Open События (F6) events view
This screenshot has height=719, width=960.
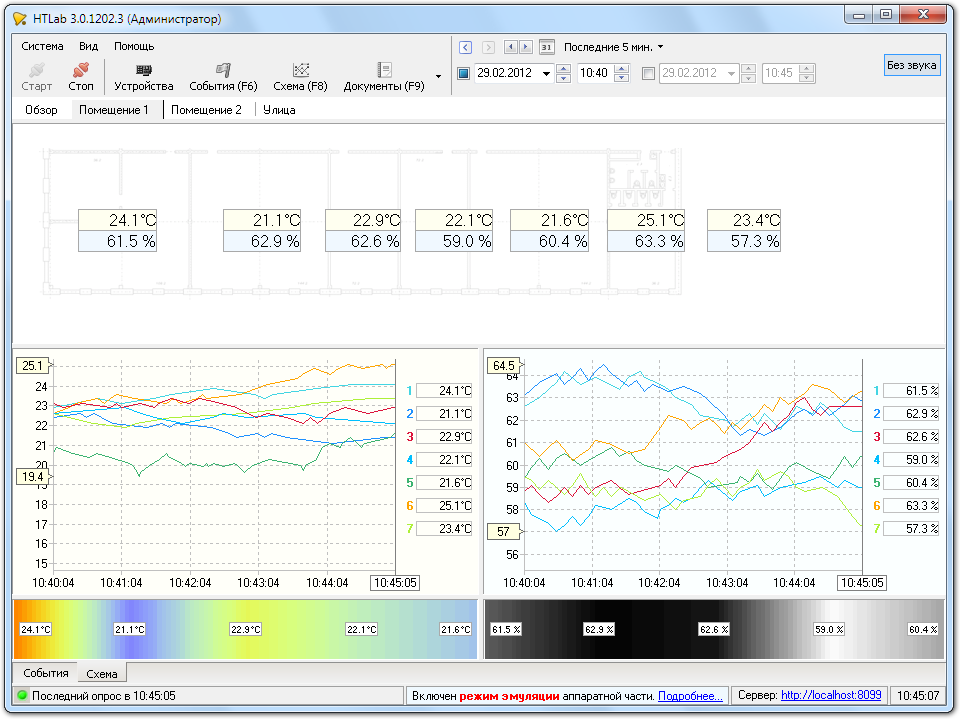coord(223,77)
